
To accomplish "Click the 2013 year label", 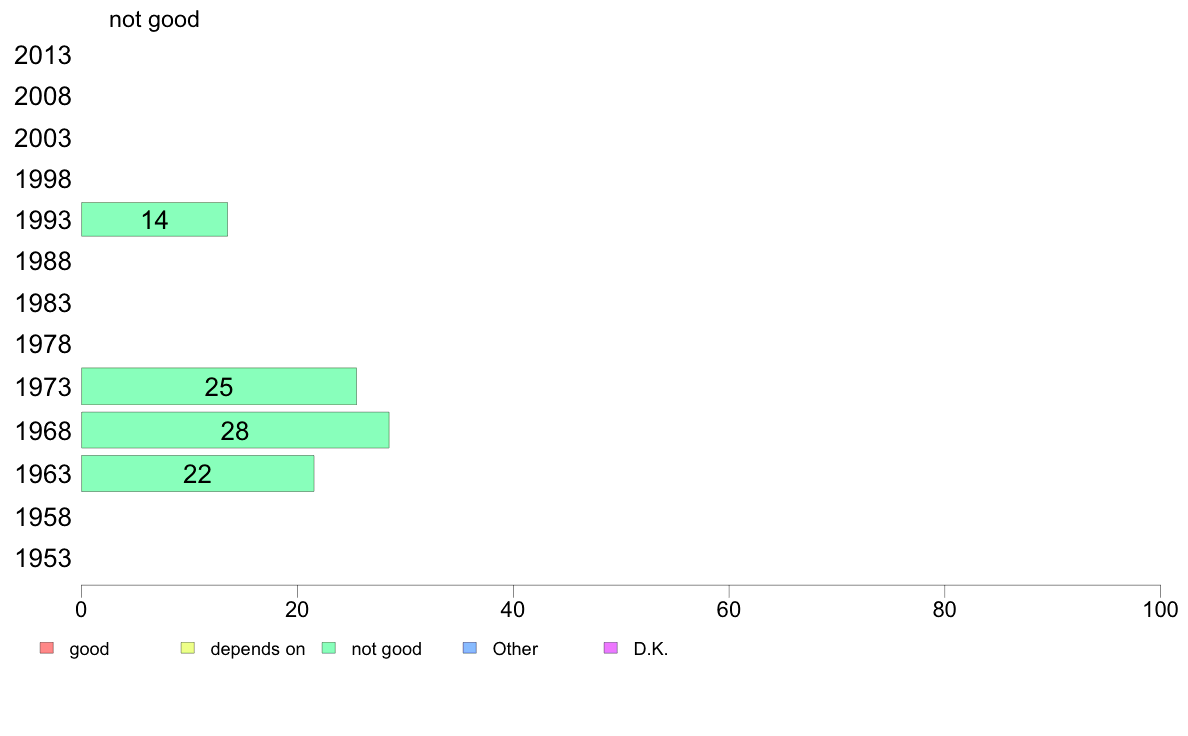I will [43, 55].
